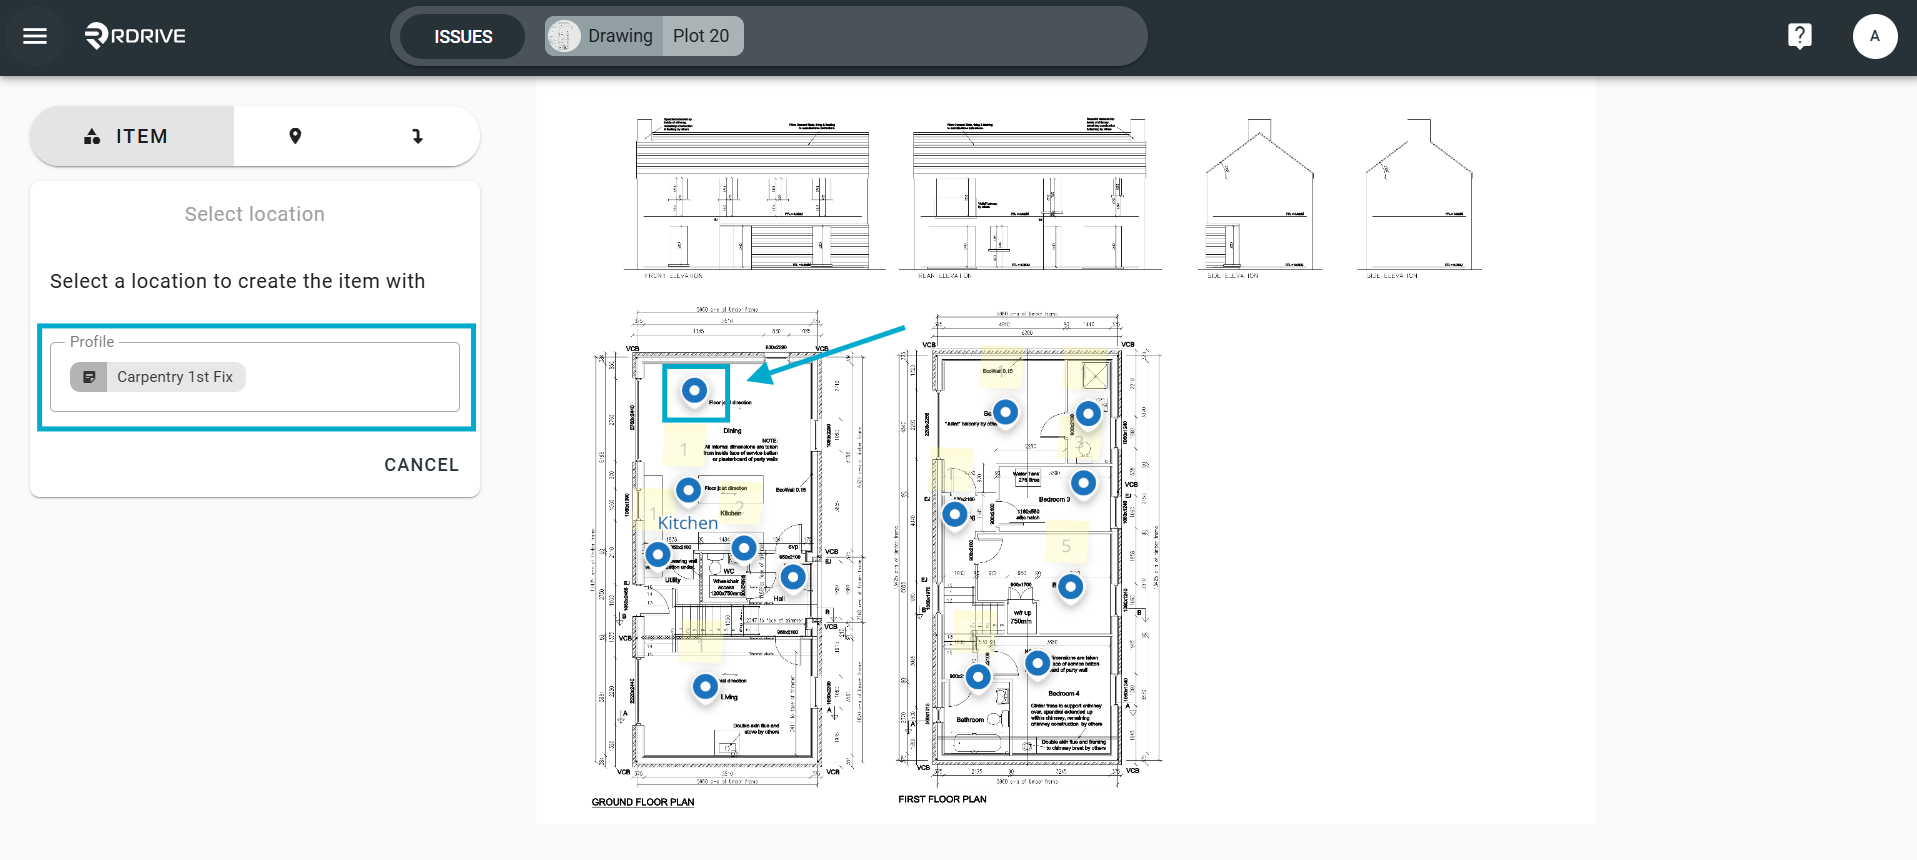
Task: Pick the first floor landing left-wall marker
Action: click(955, 514)
